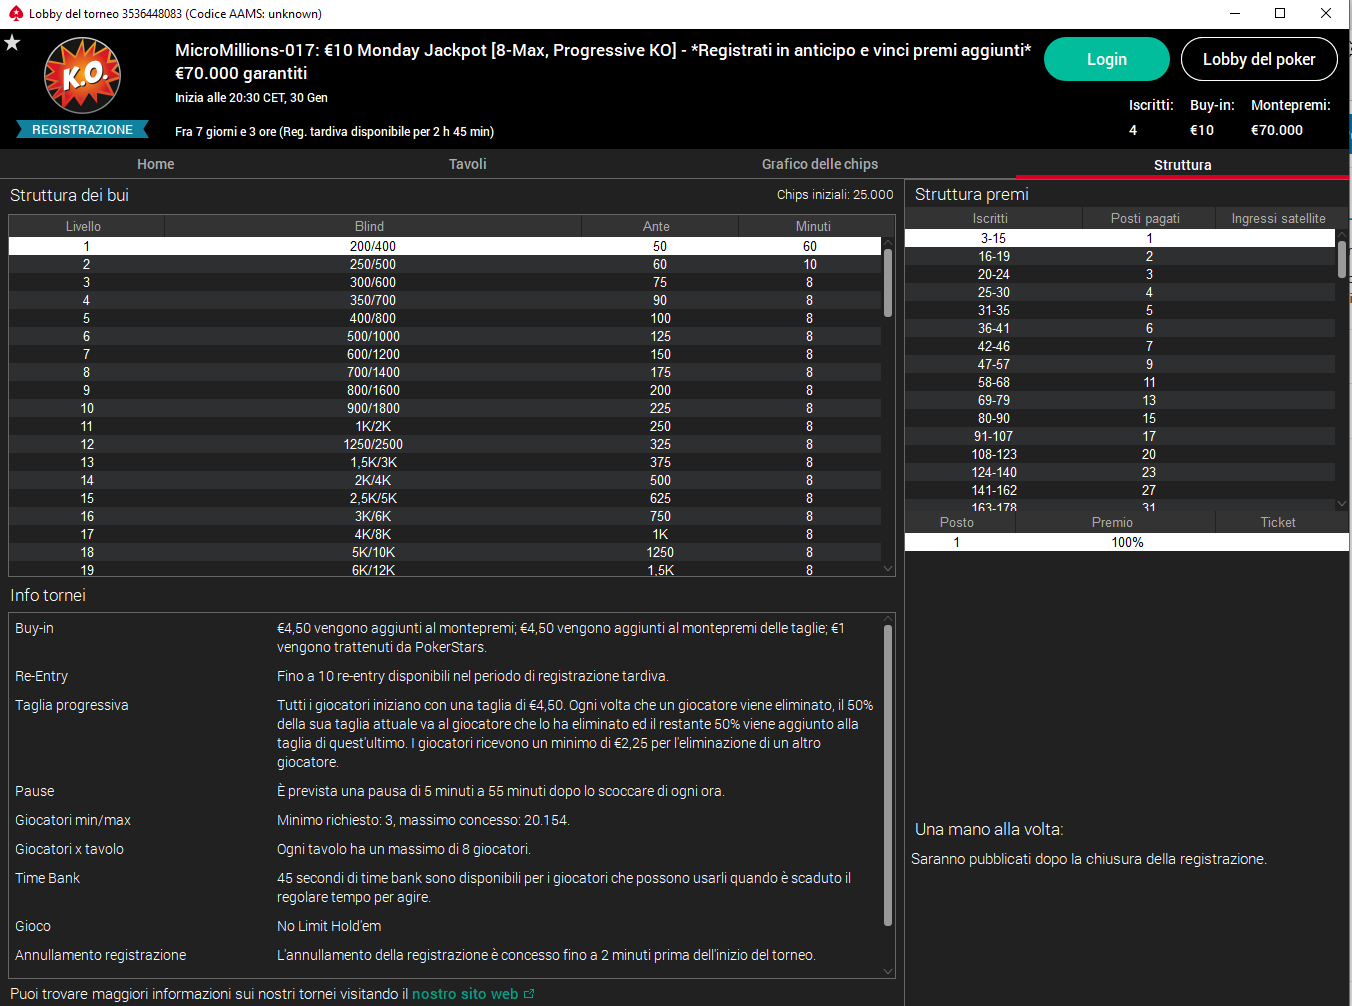Maximize the tournament lobby window
Viewport: 1352px width, 1006px height.
pyautogui.click(x=1279, y=13)
